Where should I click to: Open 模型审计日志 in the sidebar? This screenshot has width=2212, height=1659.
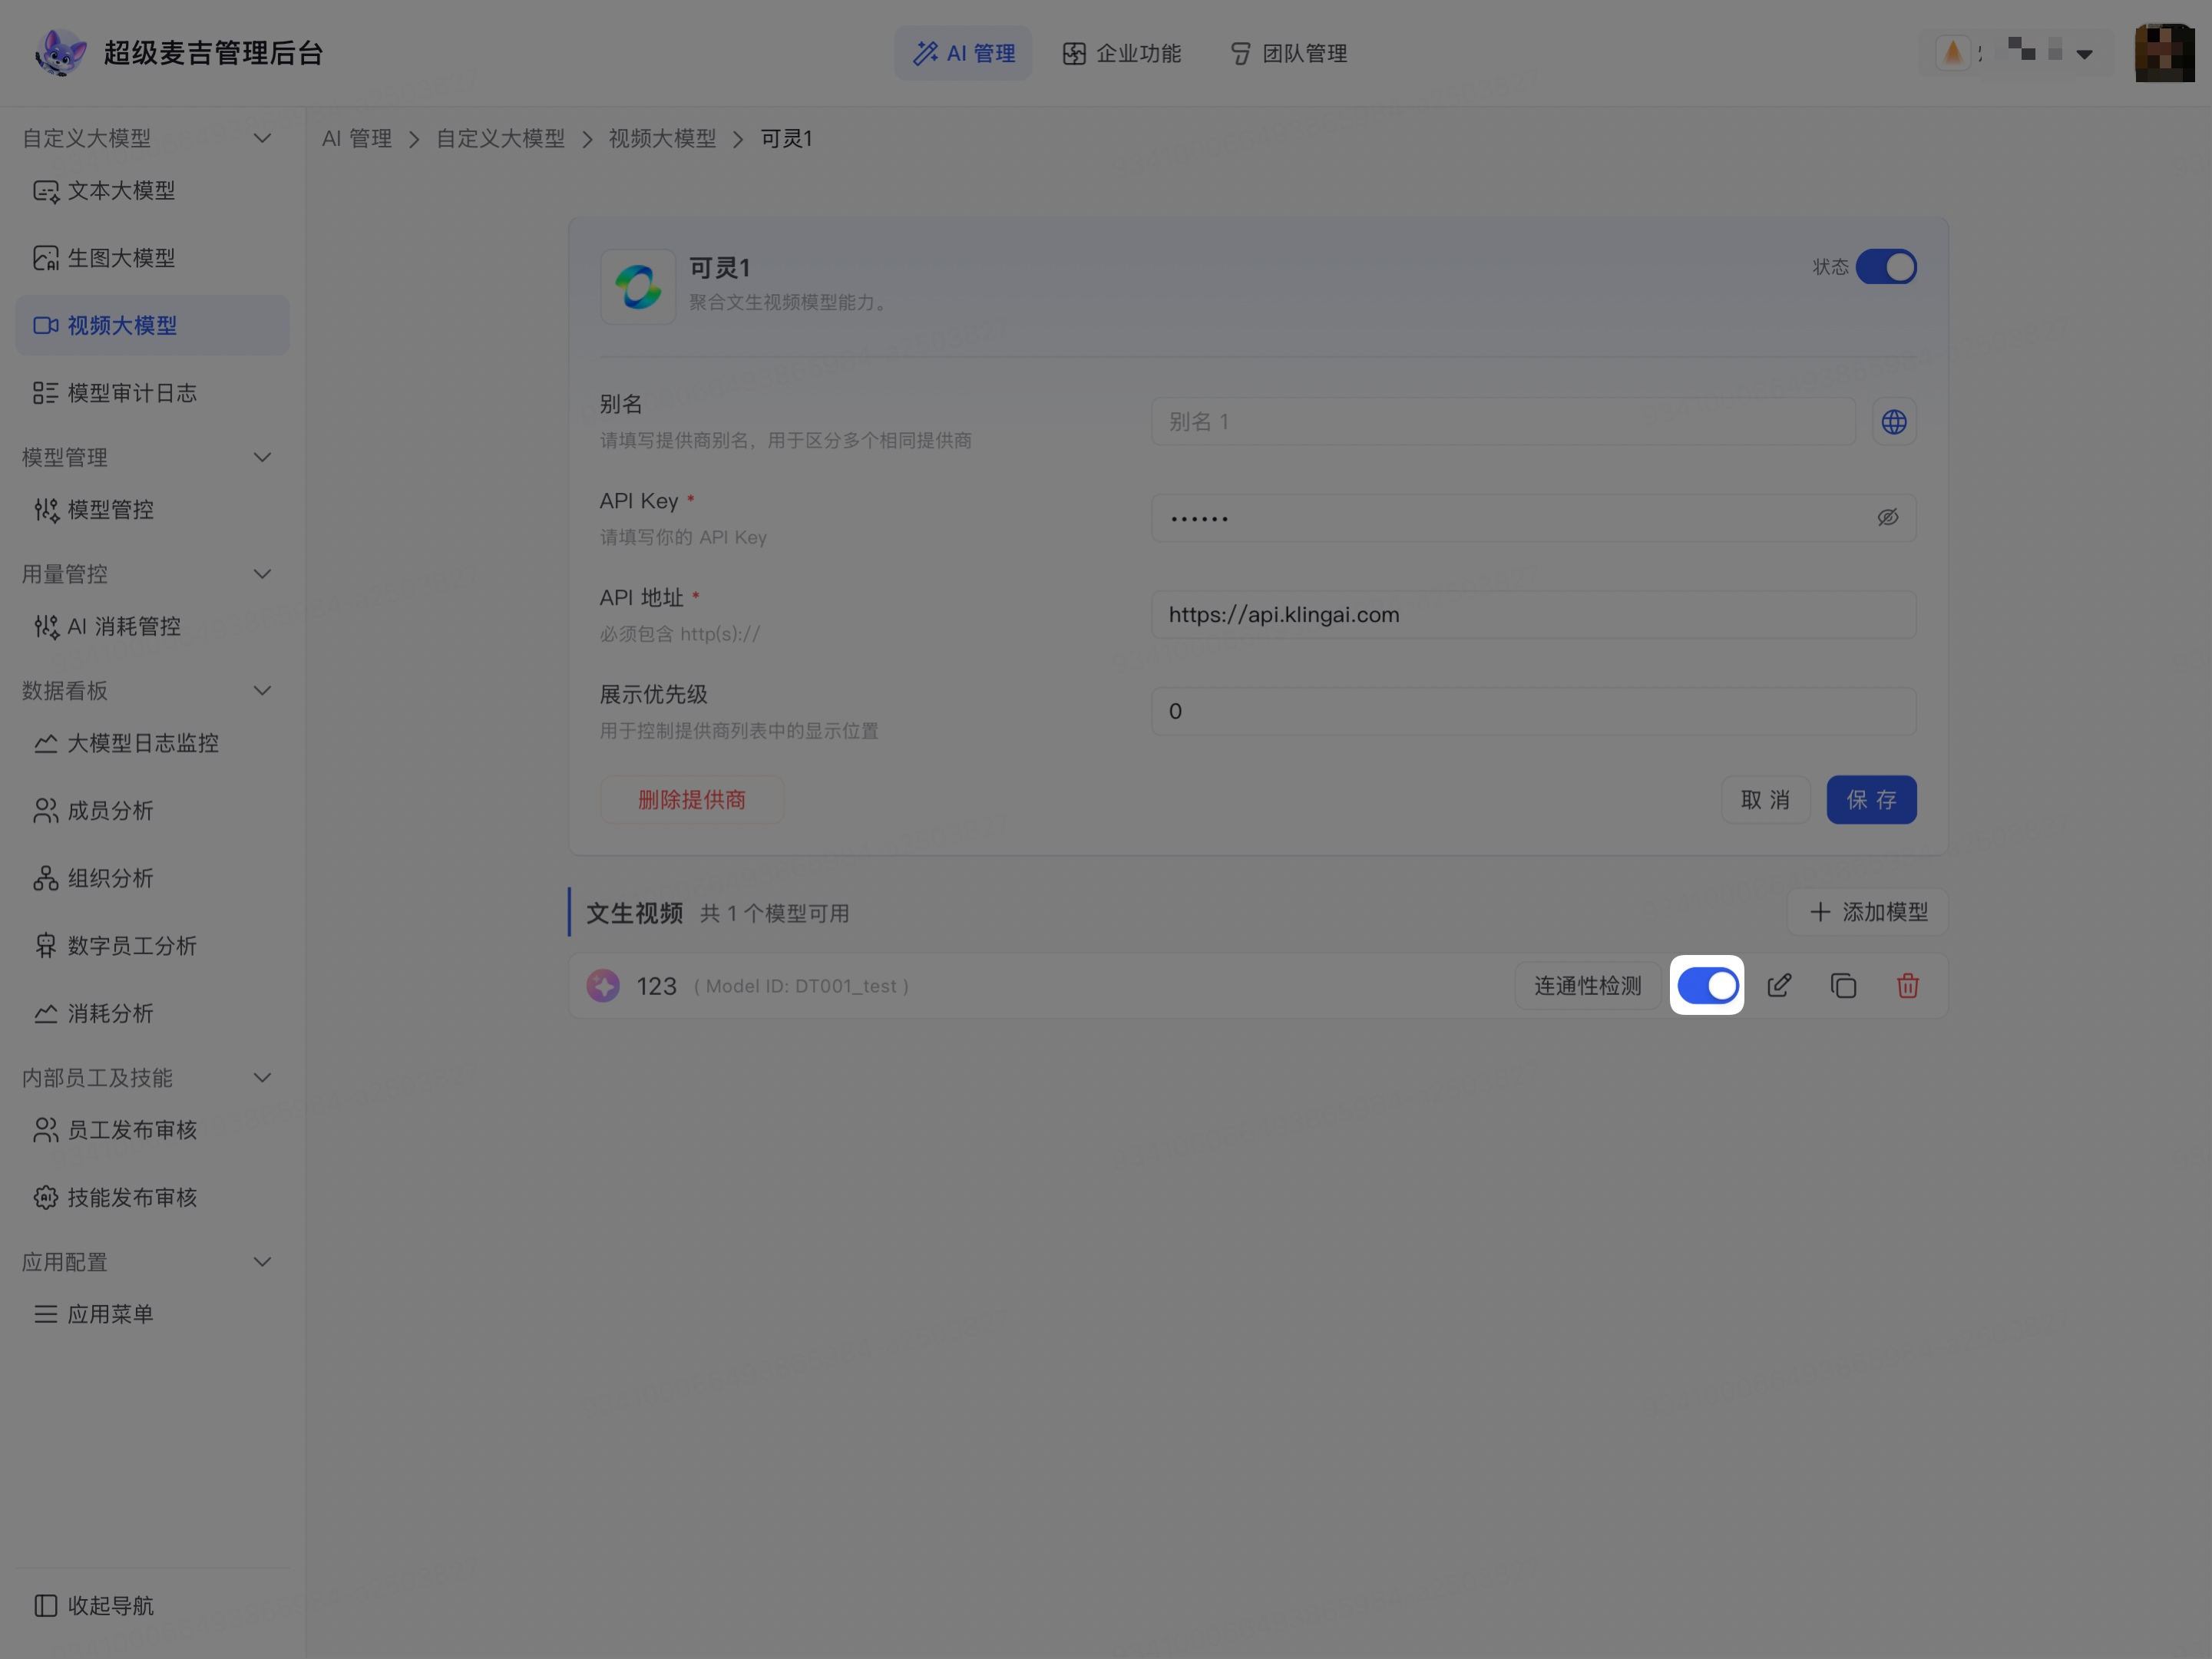coord(152,393)
